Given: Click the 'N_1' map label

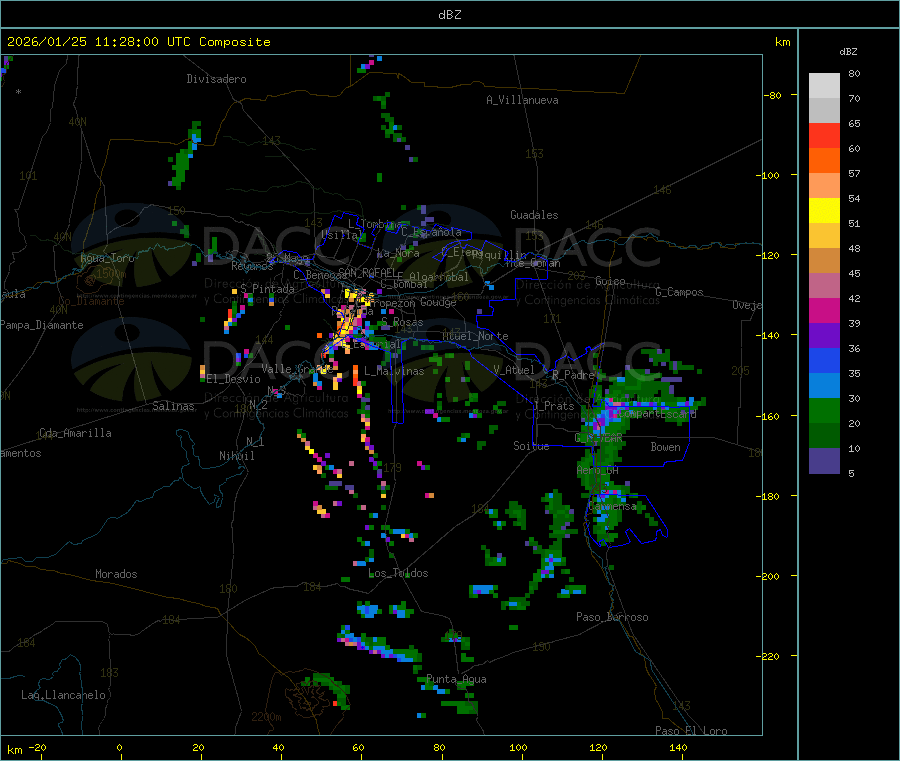Looking at the screenshot, I should tap(255, 442).
